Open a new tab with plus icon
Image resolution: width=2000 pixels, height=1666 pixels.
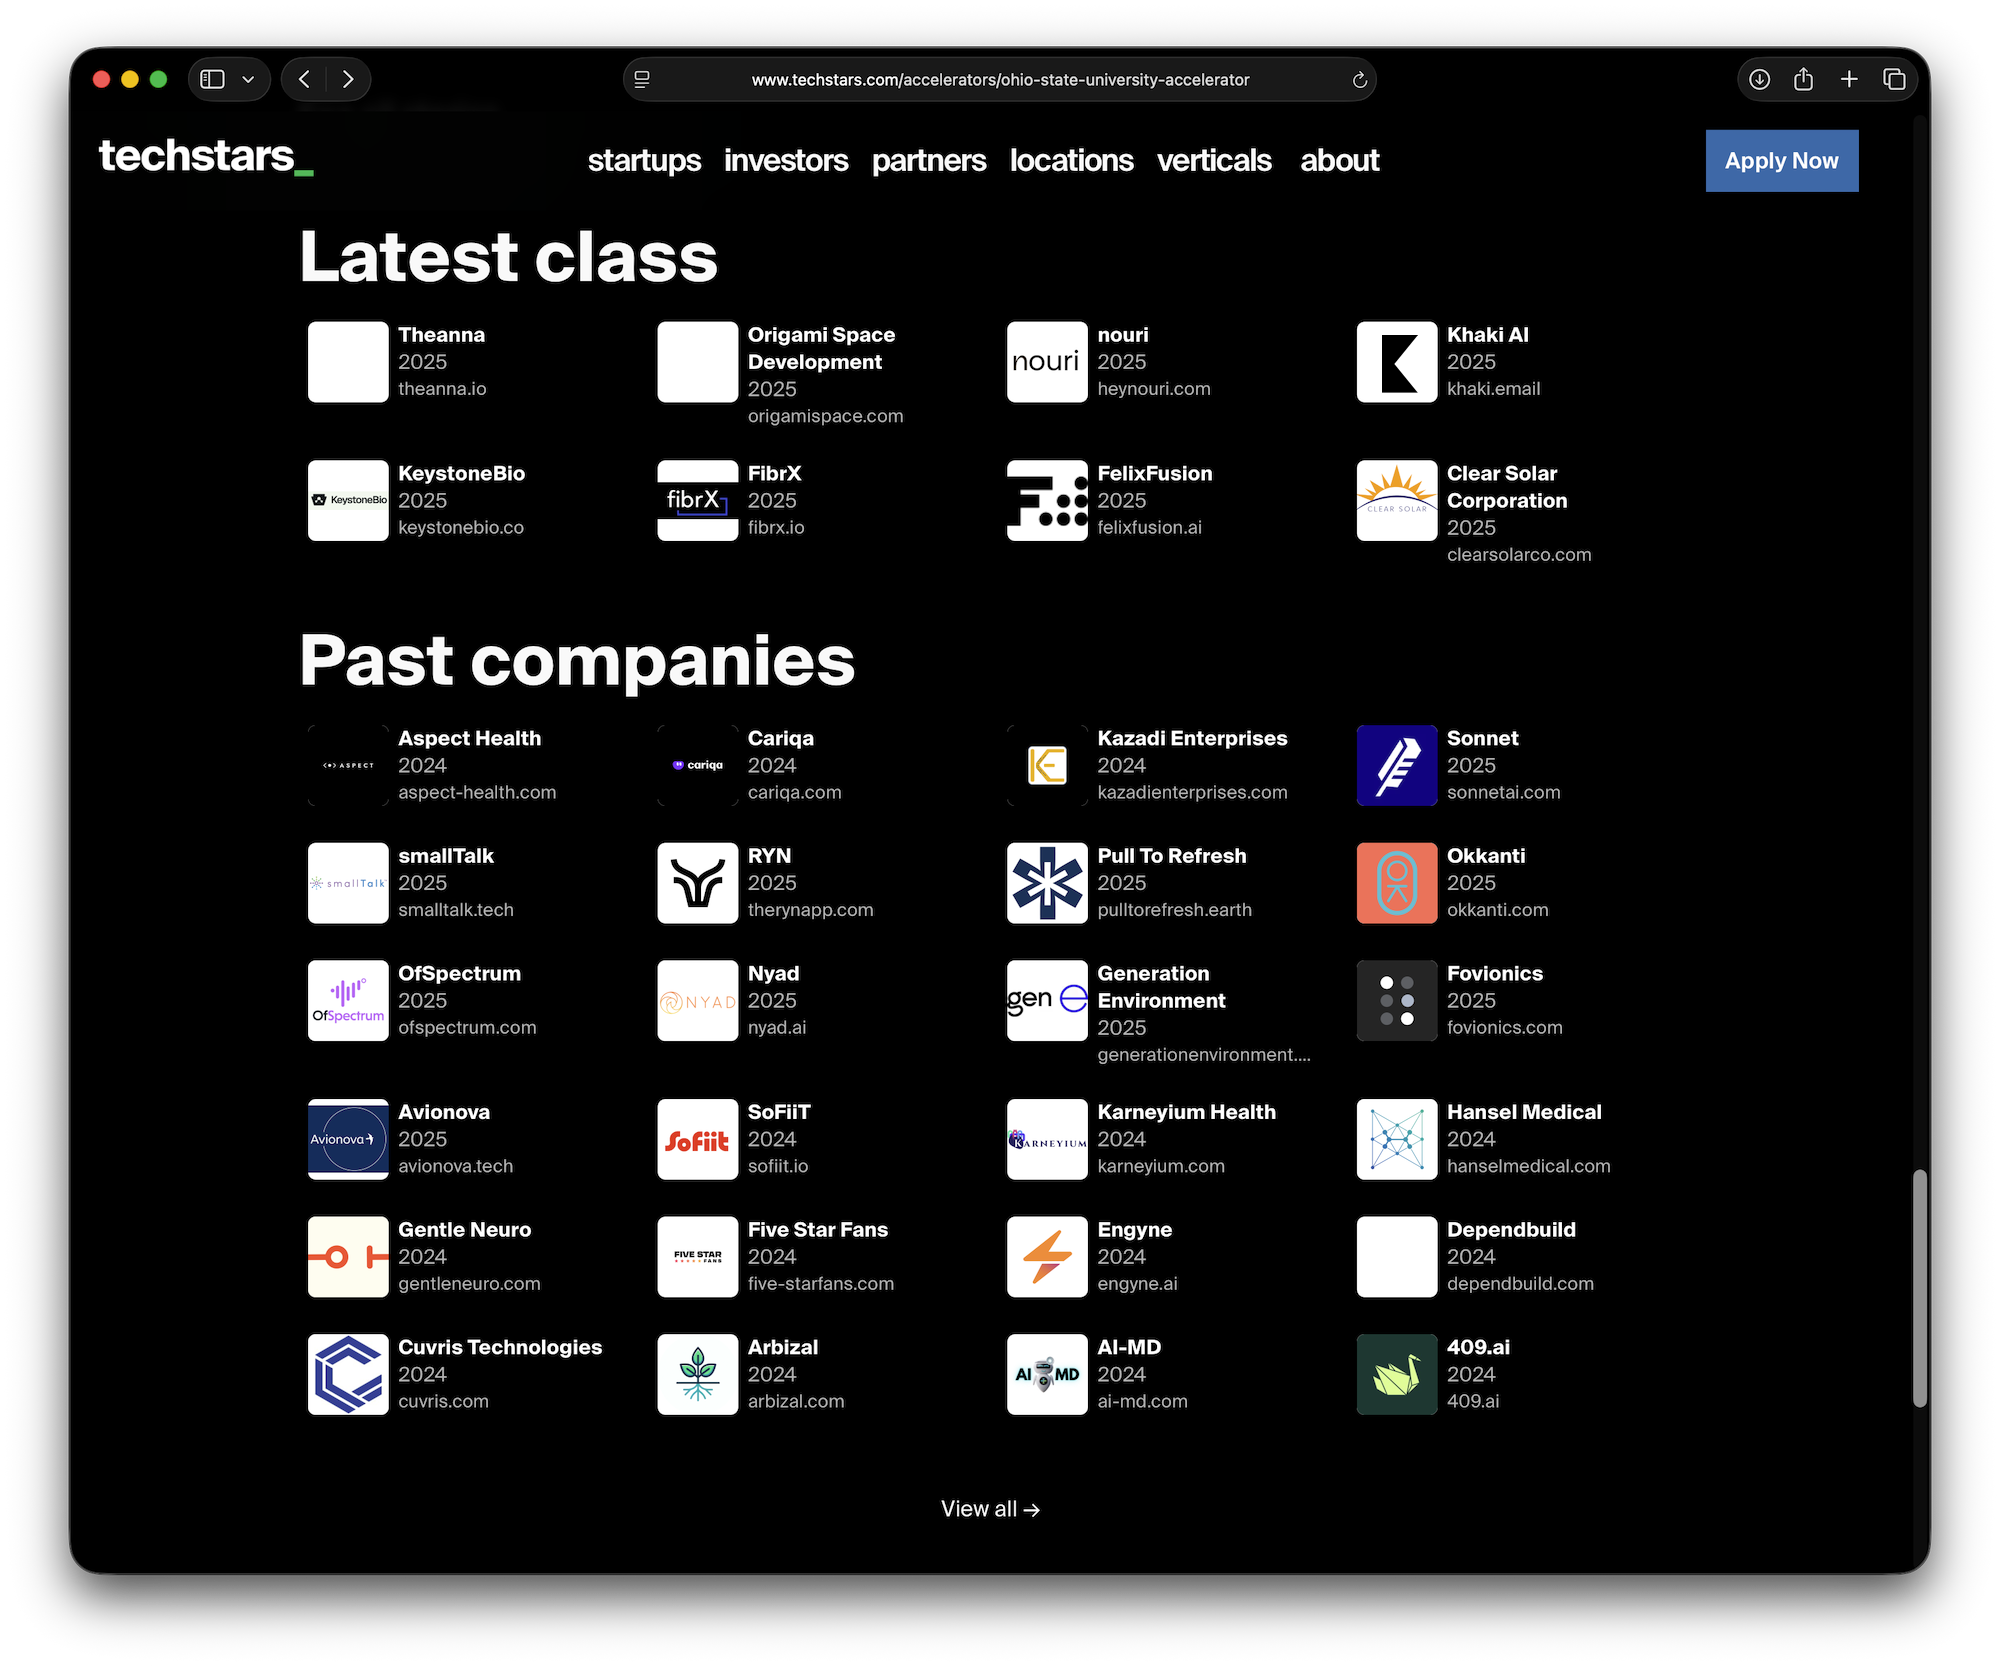[x=1849, y=79]
